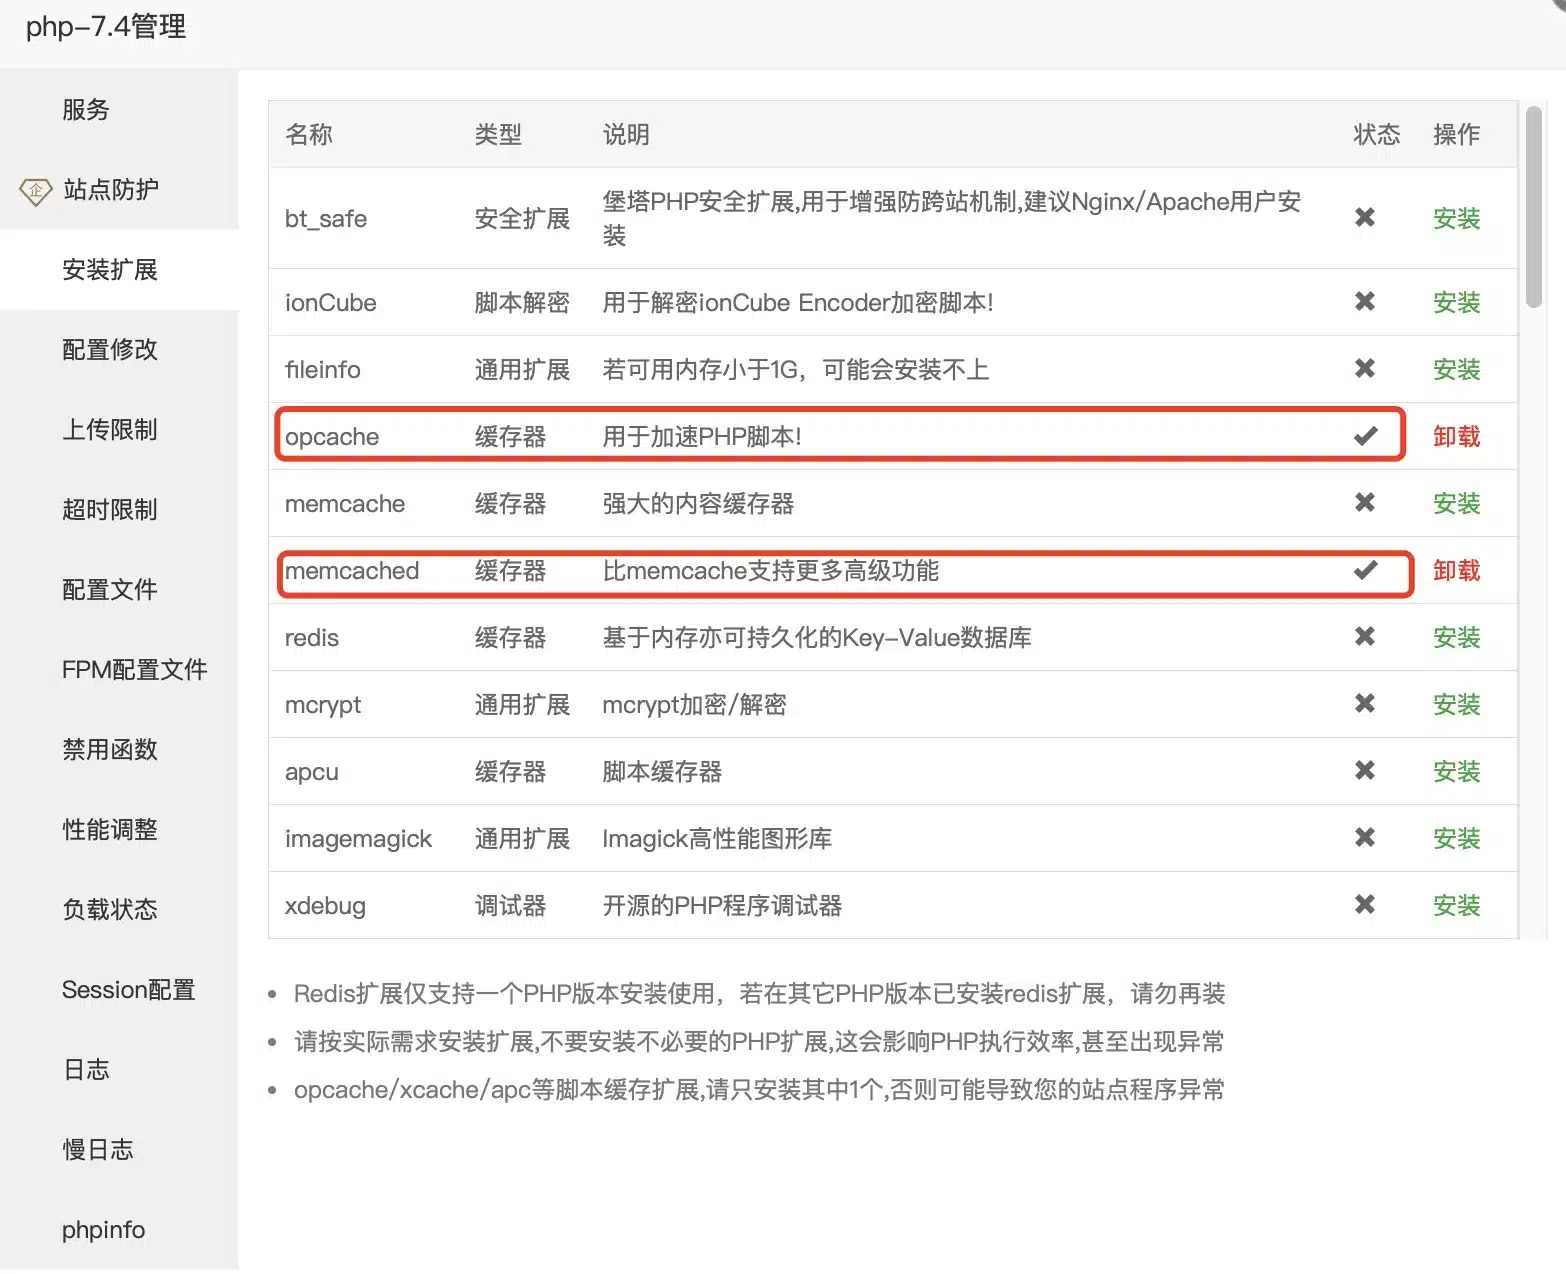Open FPM配置文件 in sidebar
Viewport: 1566px width, 1274px height.
coord(119,670)
